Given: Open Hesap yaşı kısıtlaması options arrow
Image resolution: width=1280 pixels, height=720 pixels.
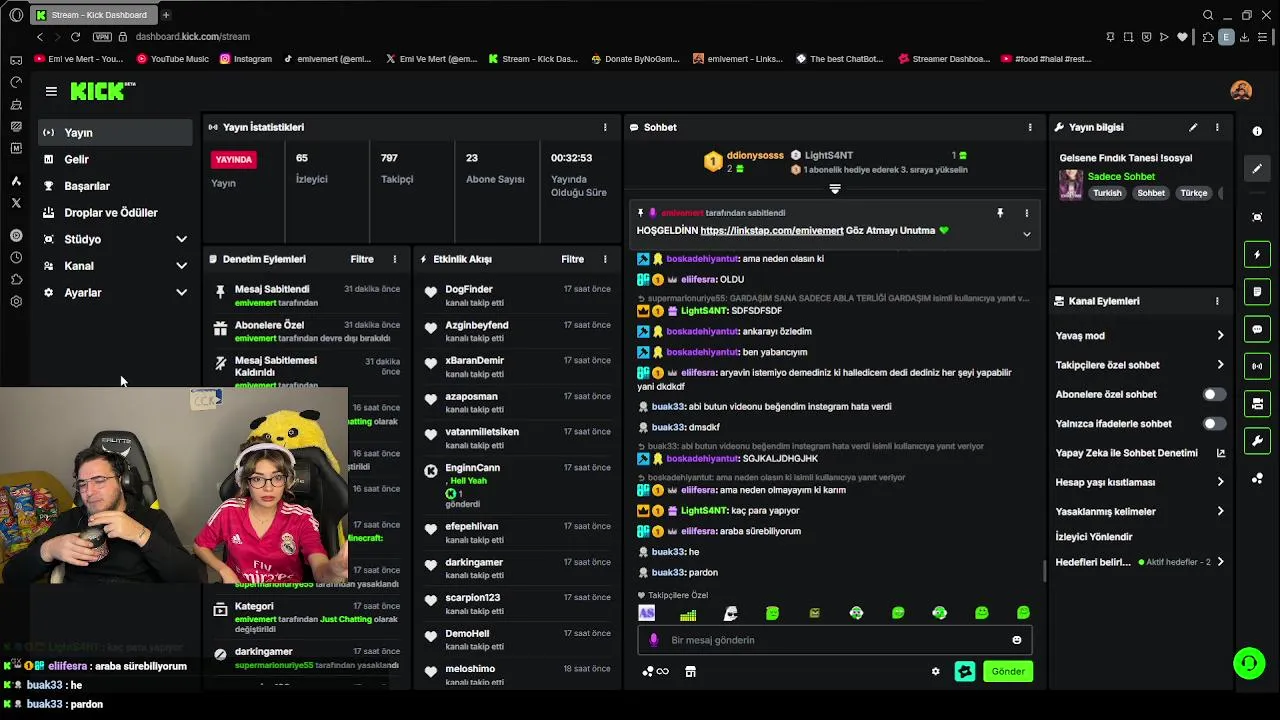Looking at the screenshot, I should coord(1220,482).
